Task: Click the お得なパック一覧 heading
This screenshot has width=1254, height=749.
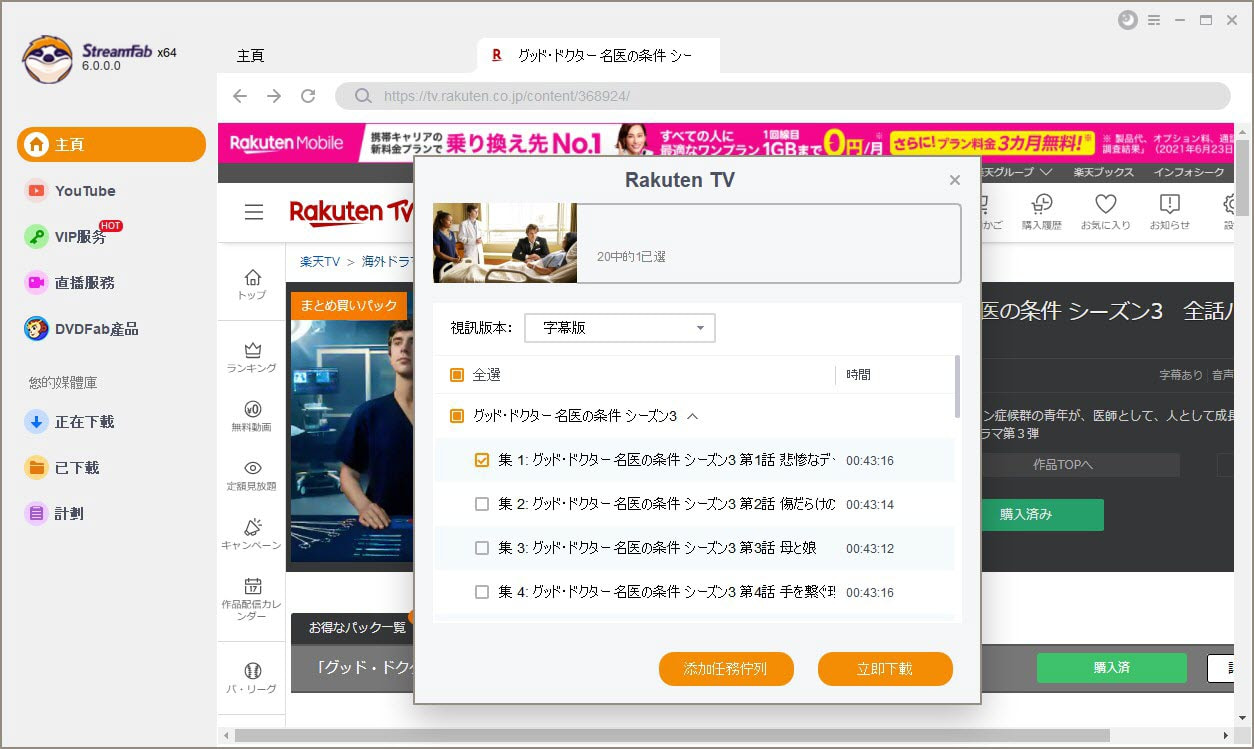Action: pos(355,628)
